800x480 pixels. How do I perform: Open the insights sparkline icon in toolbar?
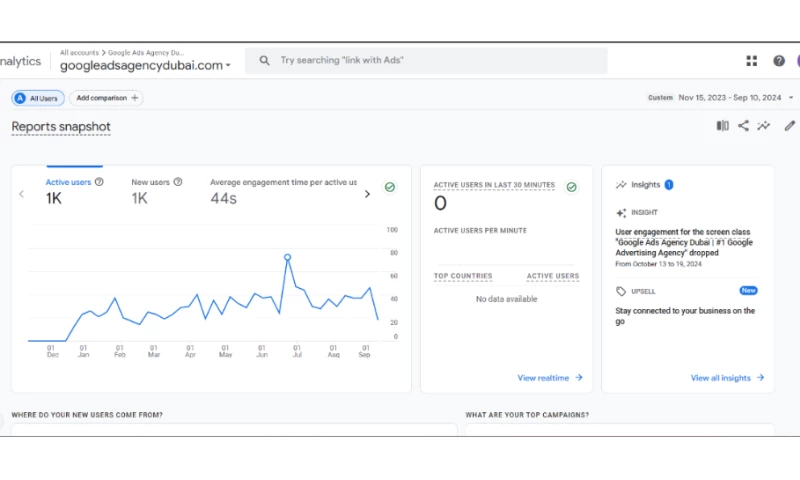point(764,125)
